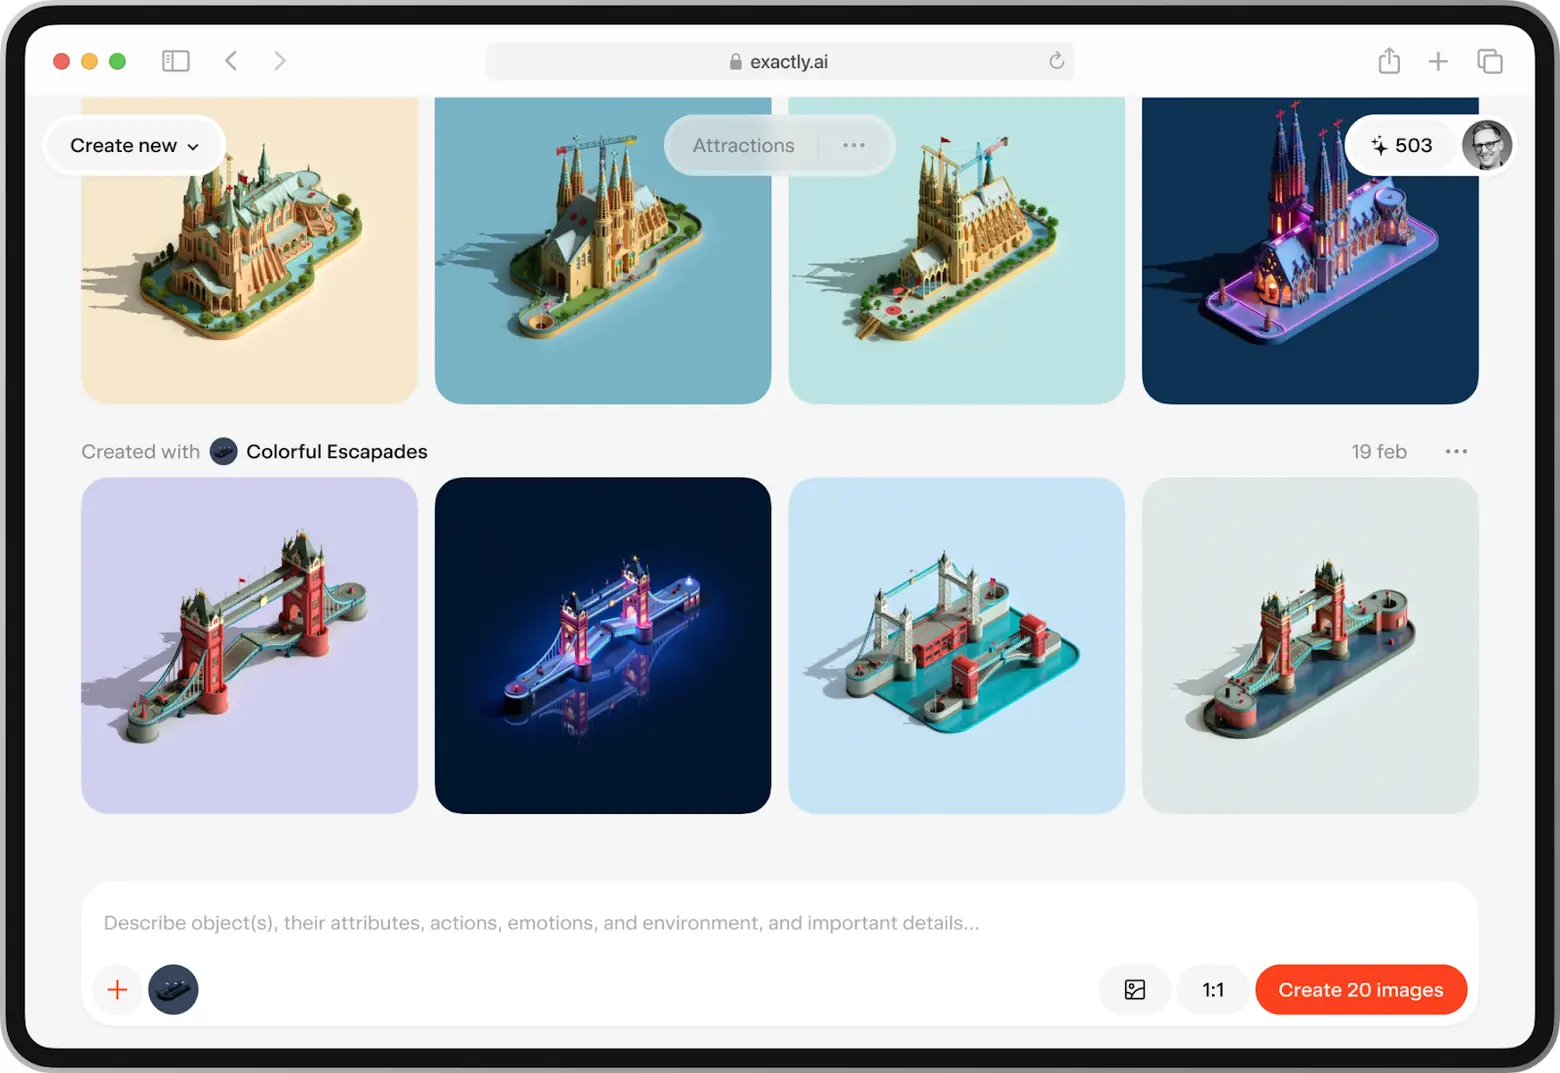Open the cathedral image on teal-blue background
This screenshot has width=1560, height=1073.
[x=603, y=250]
